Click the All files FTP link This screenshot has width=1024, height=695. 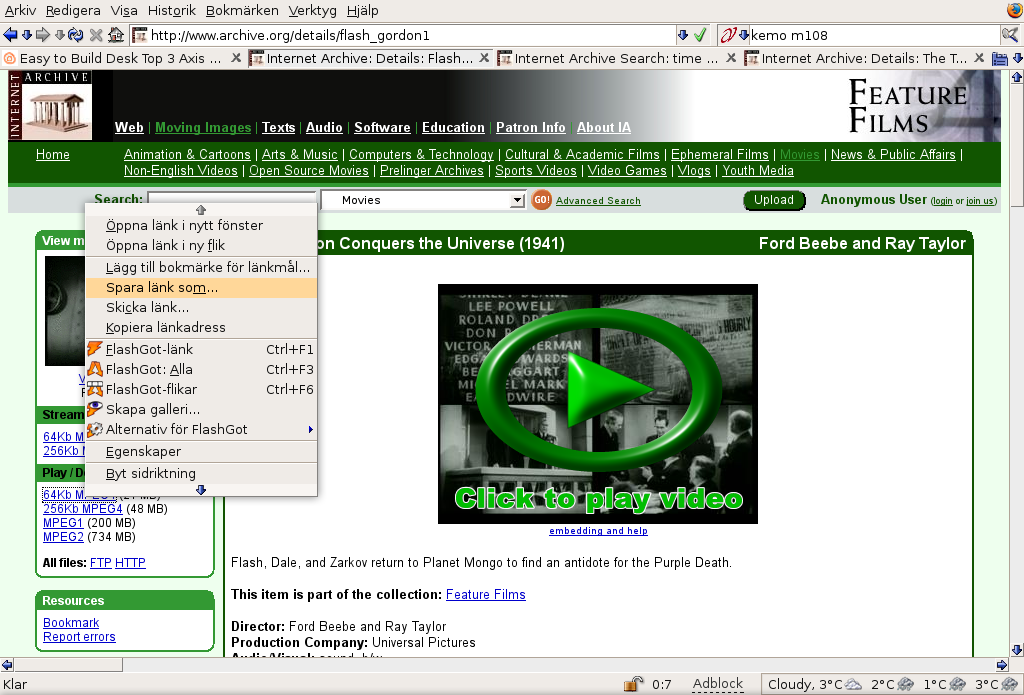point(101,562)
